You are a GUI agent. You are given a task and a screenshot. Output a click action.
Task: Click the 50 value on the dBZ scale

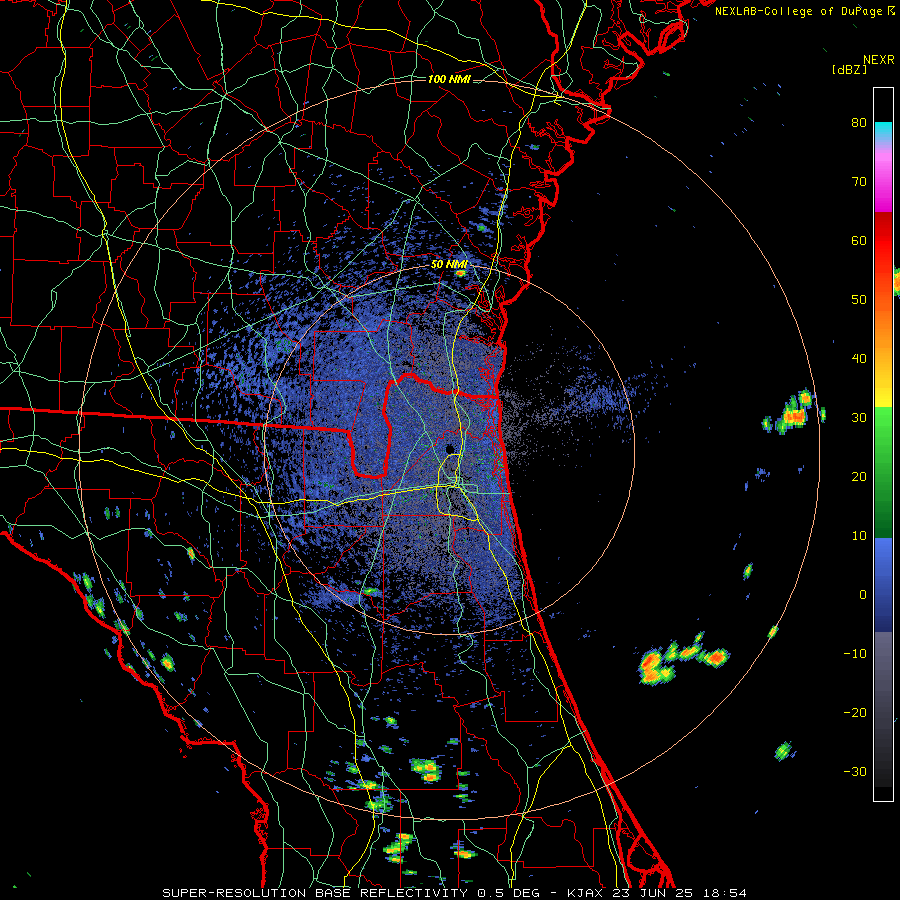(859, 300)
